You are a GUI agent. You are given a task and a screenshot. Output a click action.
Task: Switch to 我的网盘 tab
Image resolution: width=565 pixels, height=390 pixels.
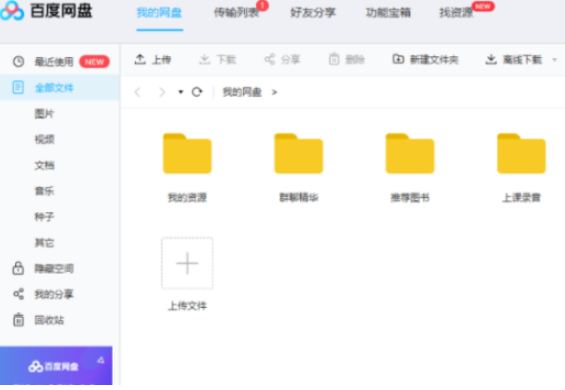[159, 13]
